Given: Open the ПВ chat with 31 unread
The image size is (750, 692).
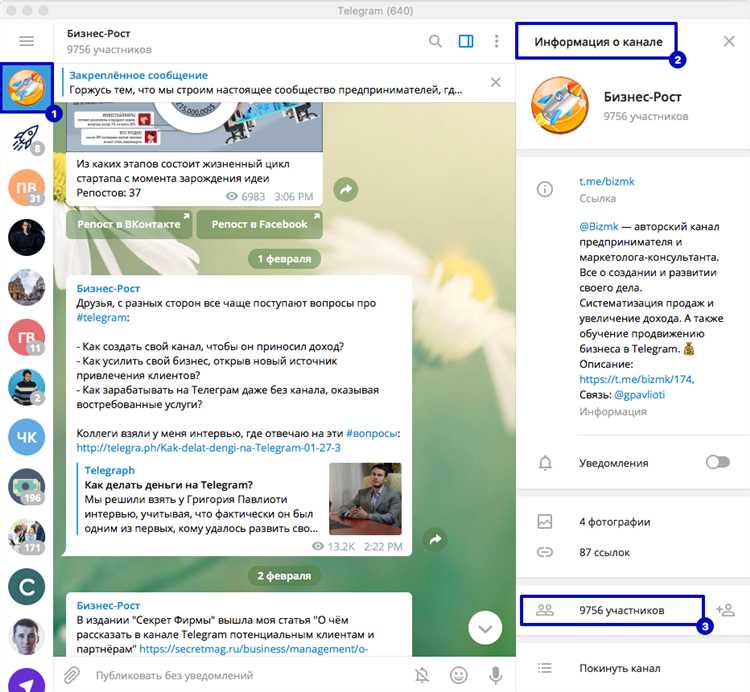Looking at the screenshot, I should [26, 187].
